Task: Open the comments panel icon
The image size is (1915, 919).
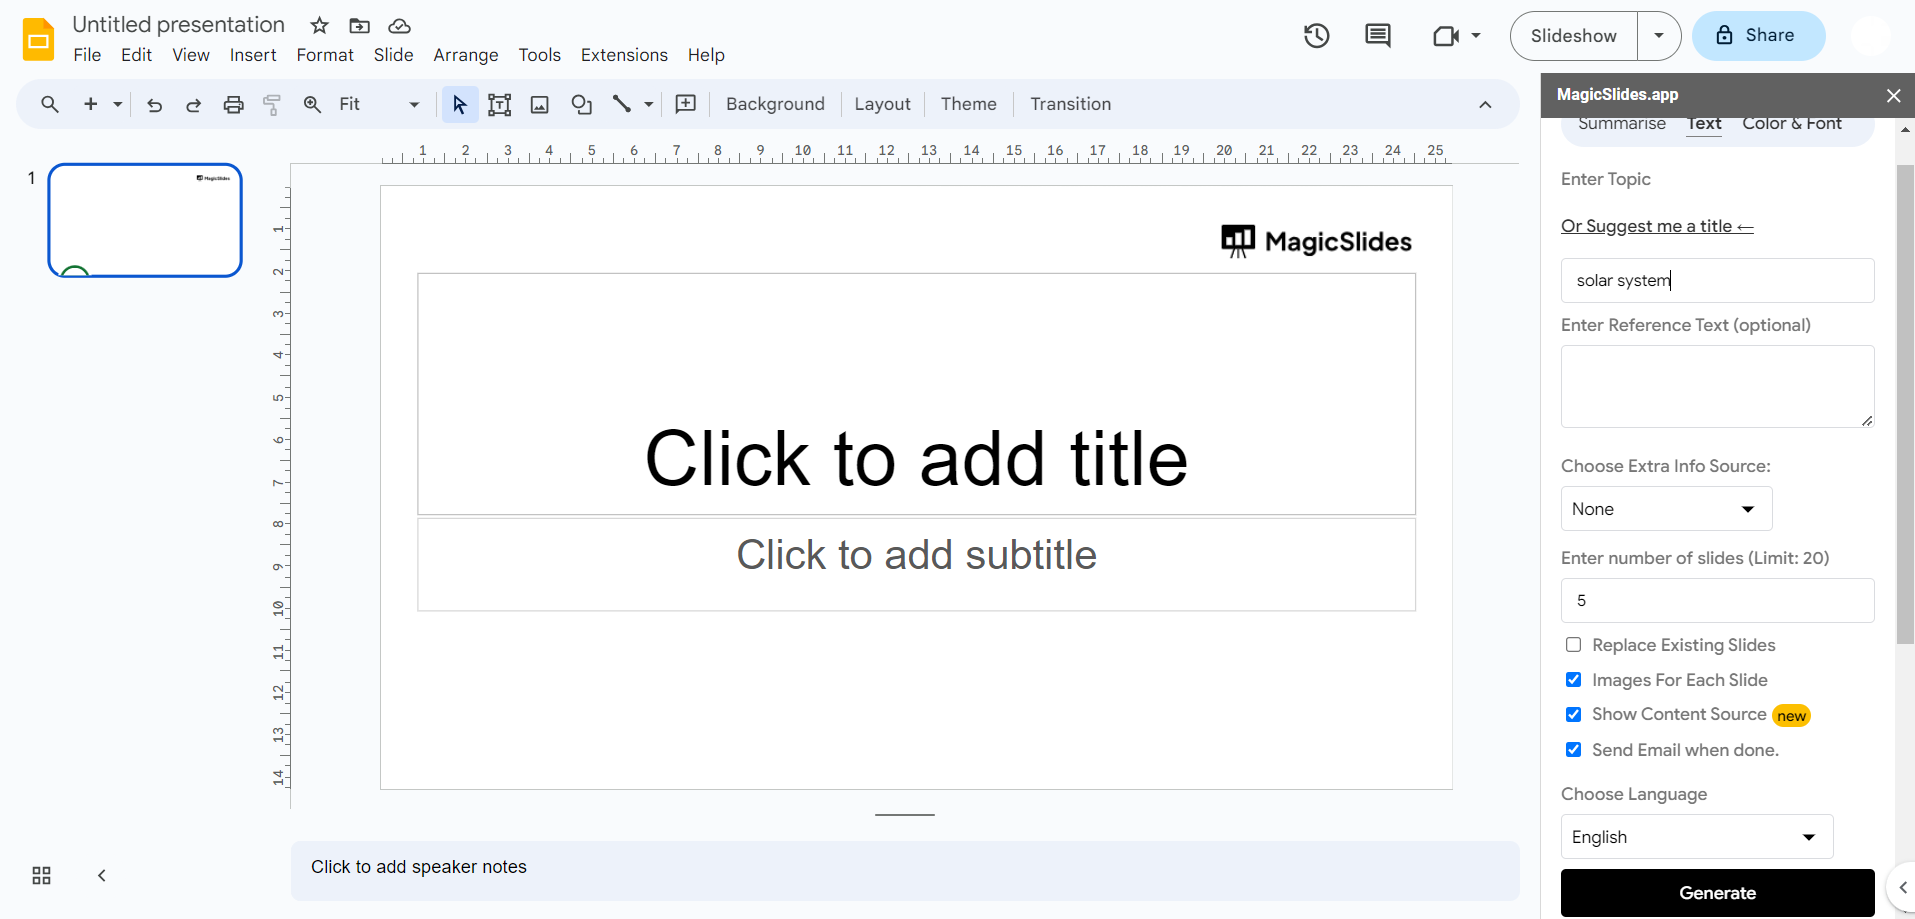Action: [x=1377, y=36]
